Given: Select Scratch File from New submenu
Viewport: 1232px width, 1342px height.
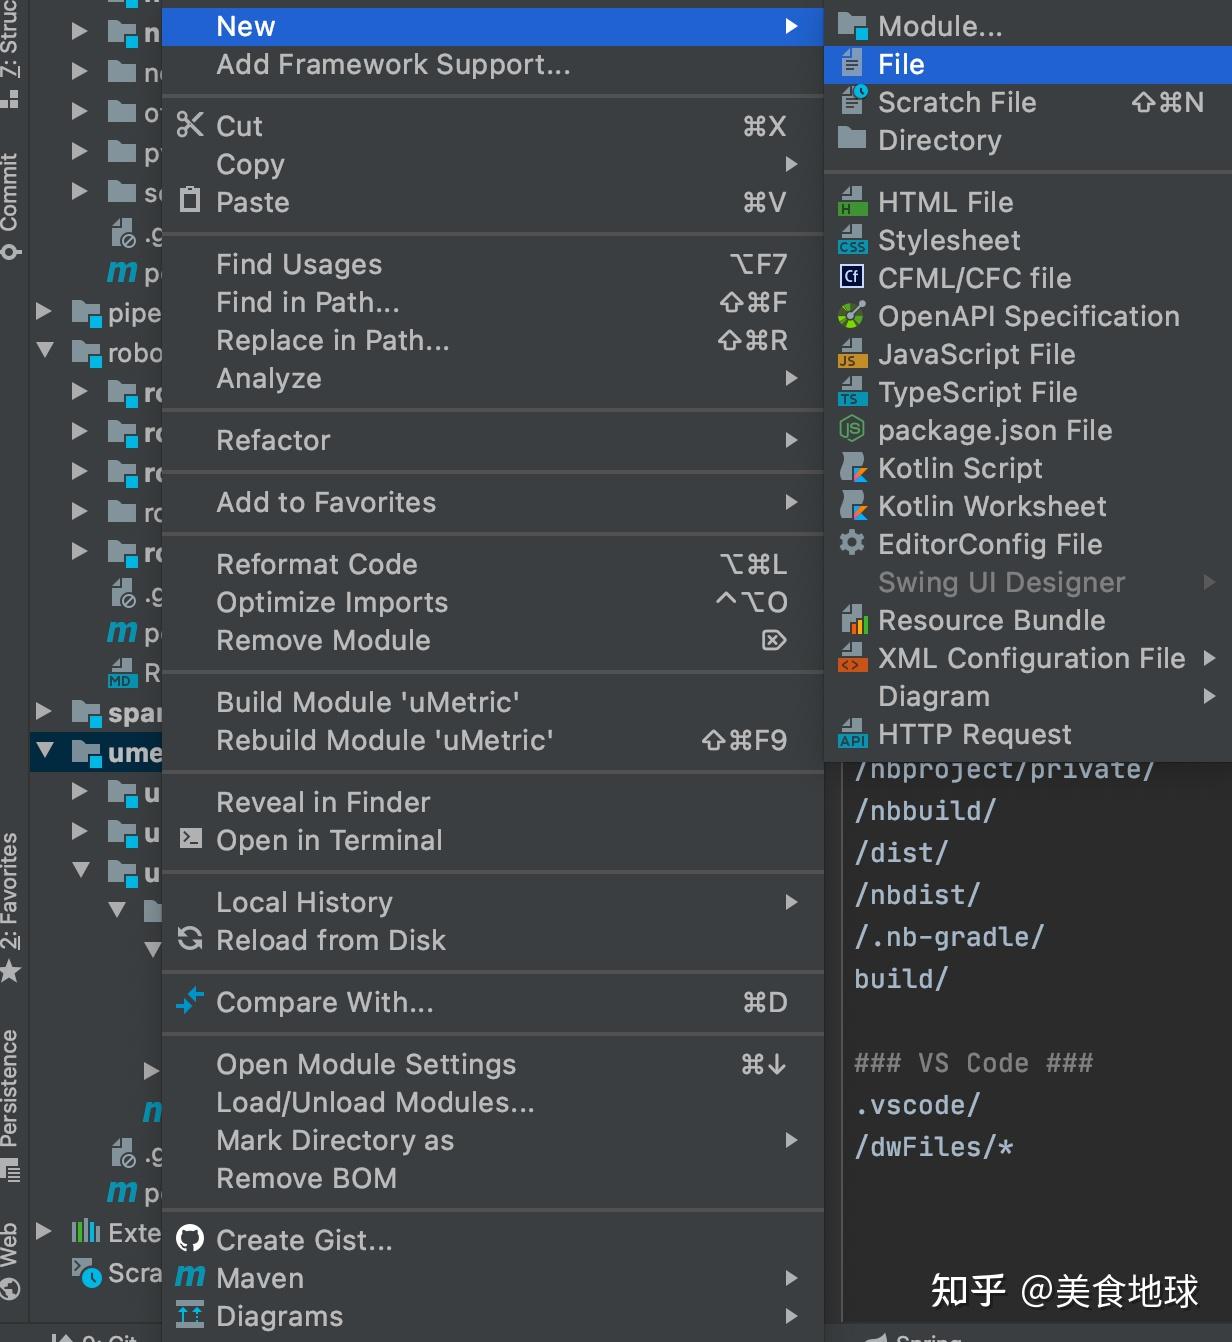Looking at the screenshot, I should 956,102.
